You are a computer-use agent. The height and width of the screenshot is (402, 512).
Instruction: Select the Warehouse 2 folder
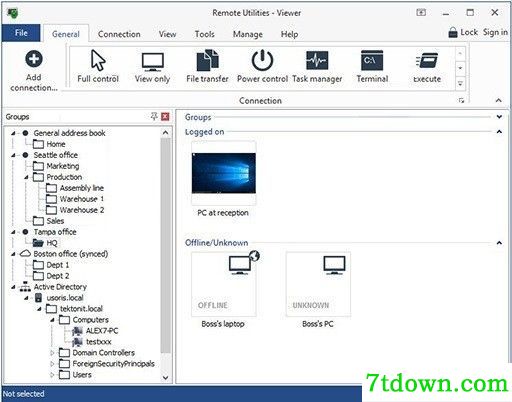[x=75, y=210]
